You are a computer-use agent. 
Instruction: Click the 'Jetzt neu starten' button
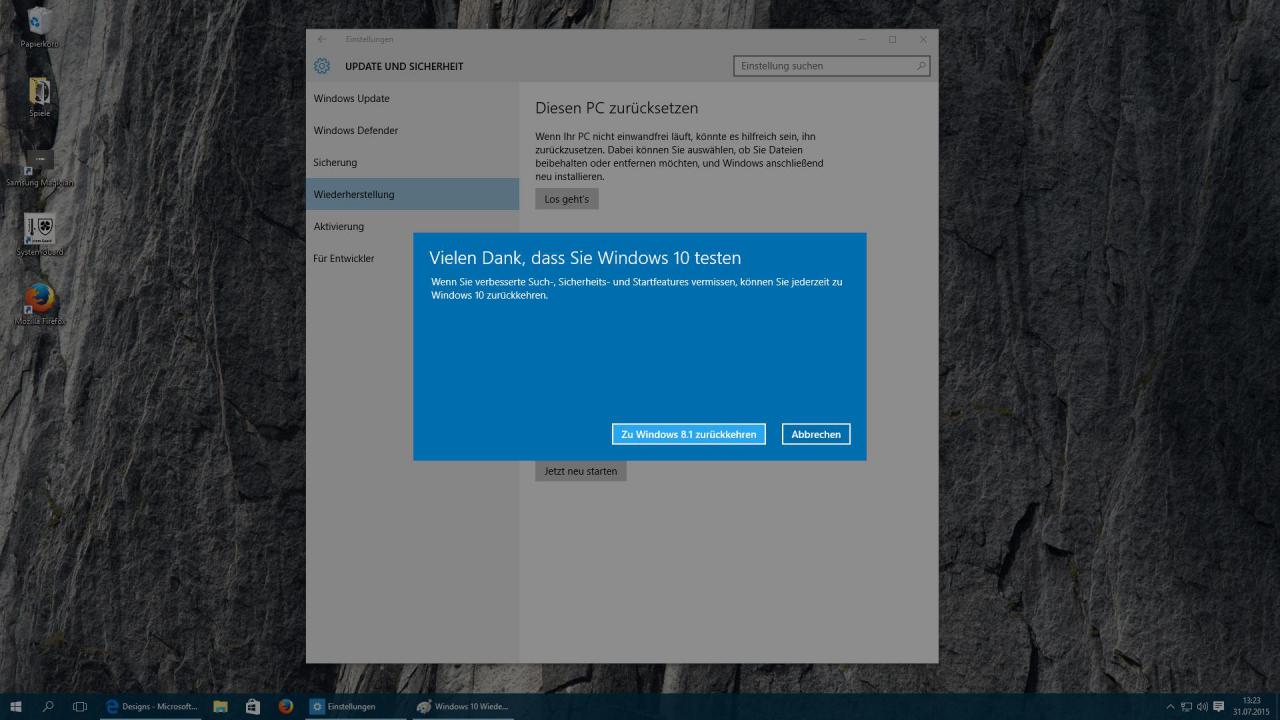[581, 470]
